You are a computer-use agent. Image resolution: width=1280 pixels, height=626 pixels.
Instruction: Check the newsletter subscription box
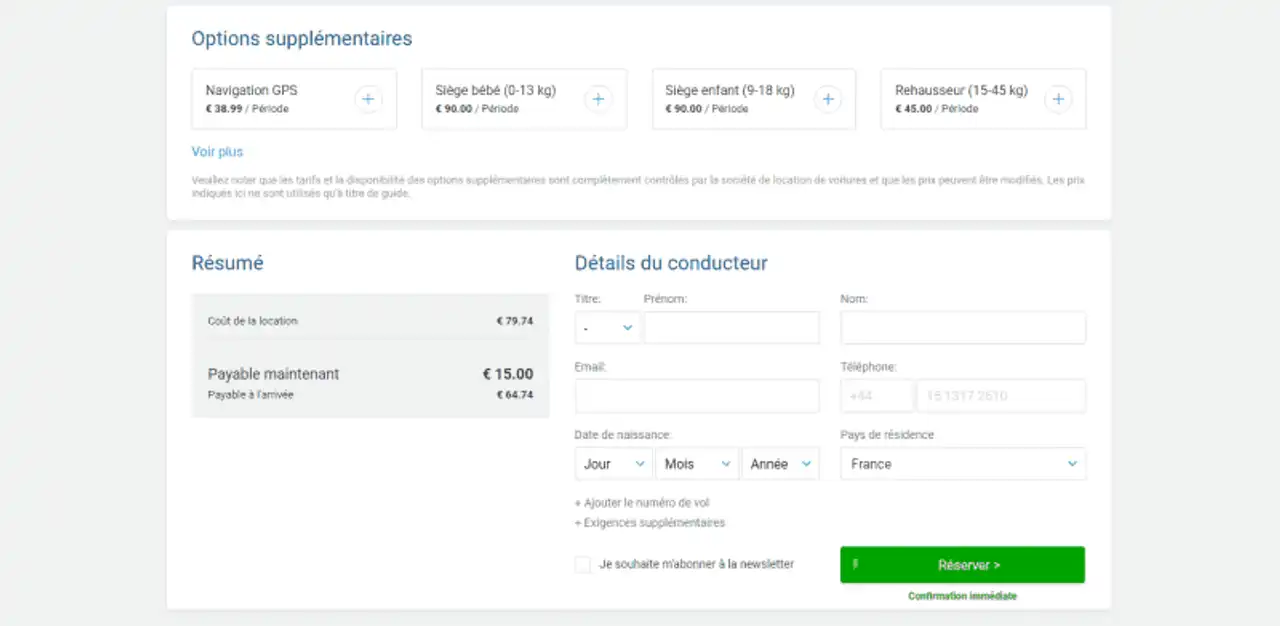point(583,565)
